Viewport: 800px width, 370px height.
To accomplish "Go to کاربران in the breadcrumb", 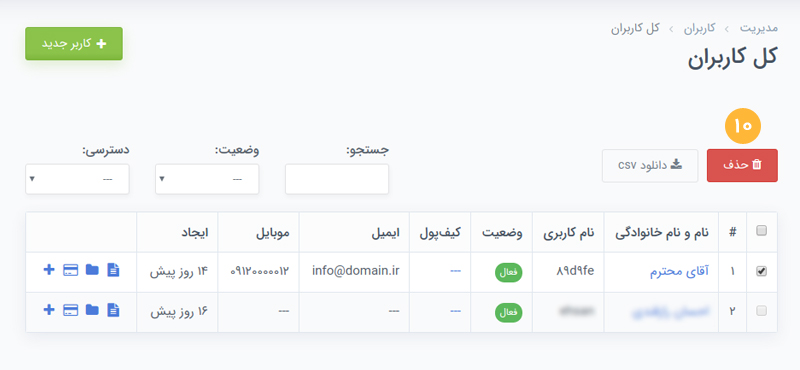I will click(699, 28).
